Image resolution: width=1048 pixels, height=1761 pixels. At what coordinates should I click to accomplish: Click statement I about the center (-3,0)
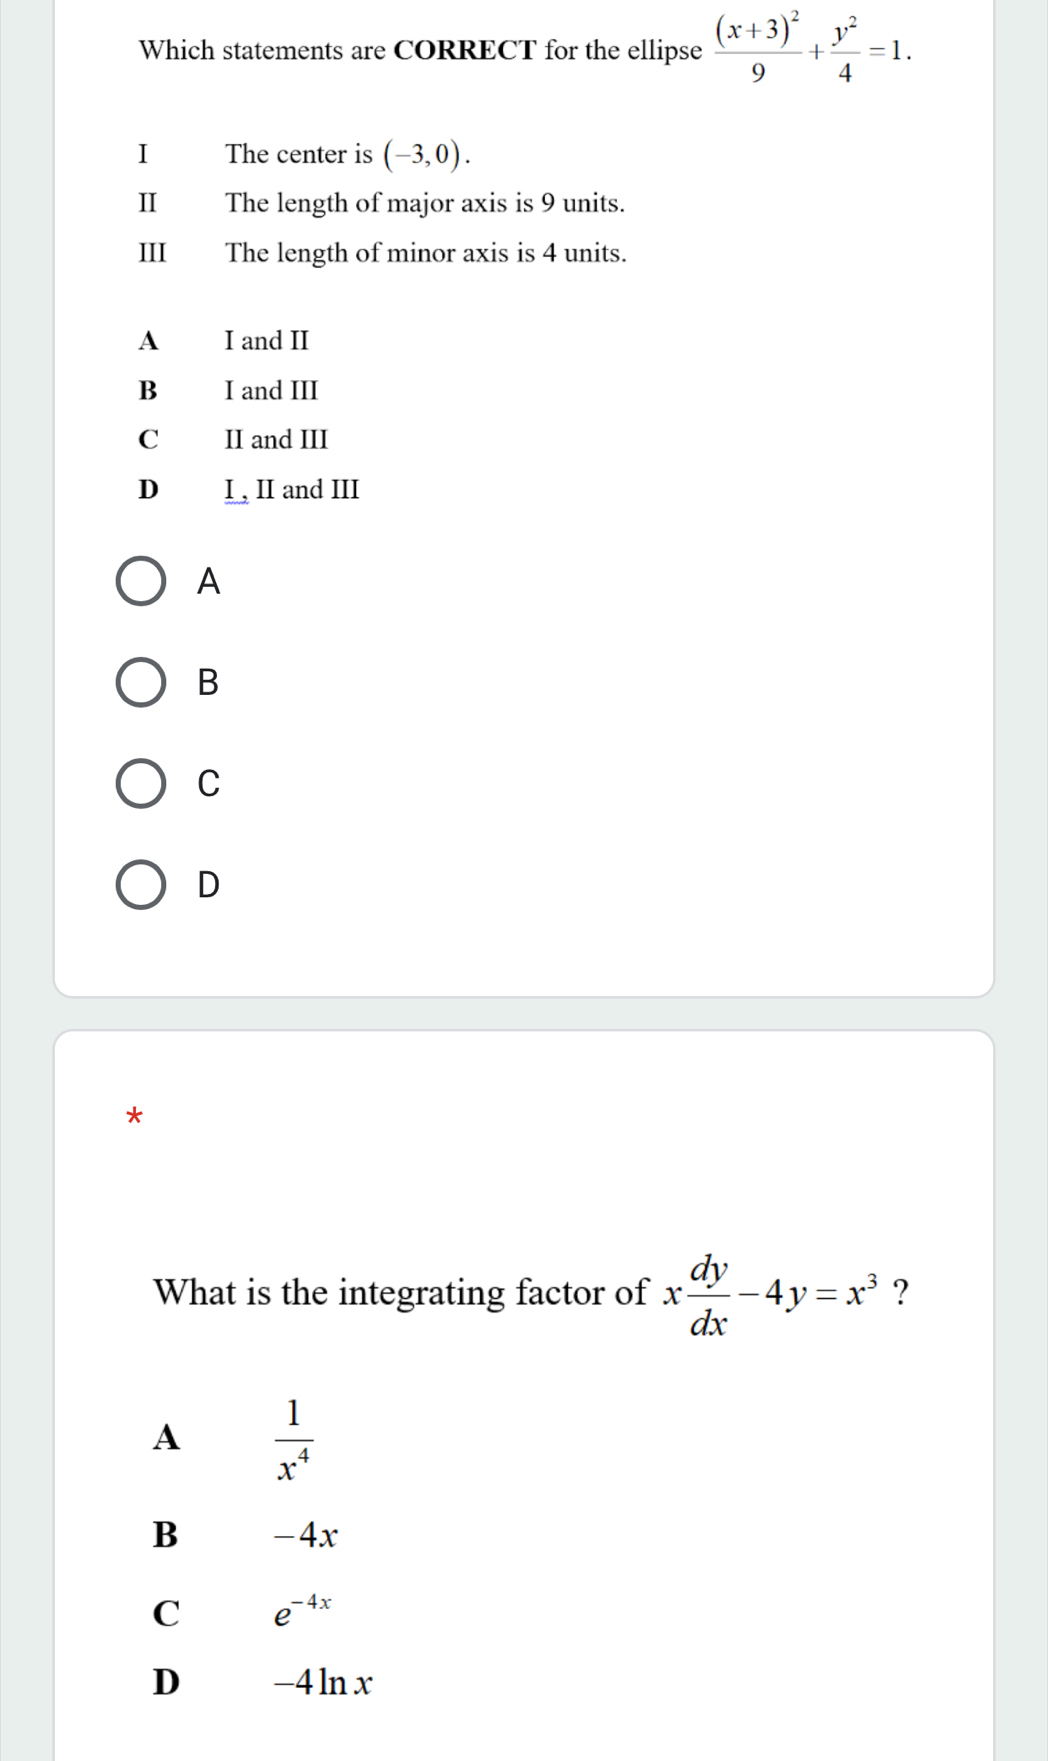coord(347,154)
